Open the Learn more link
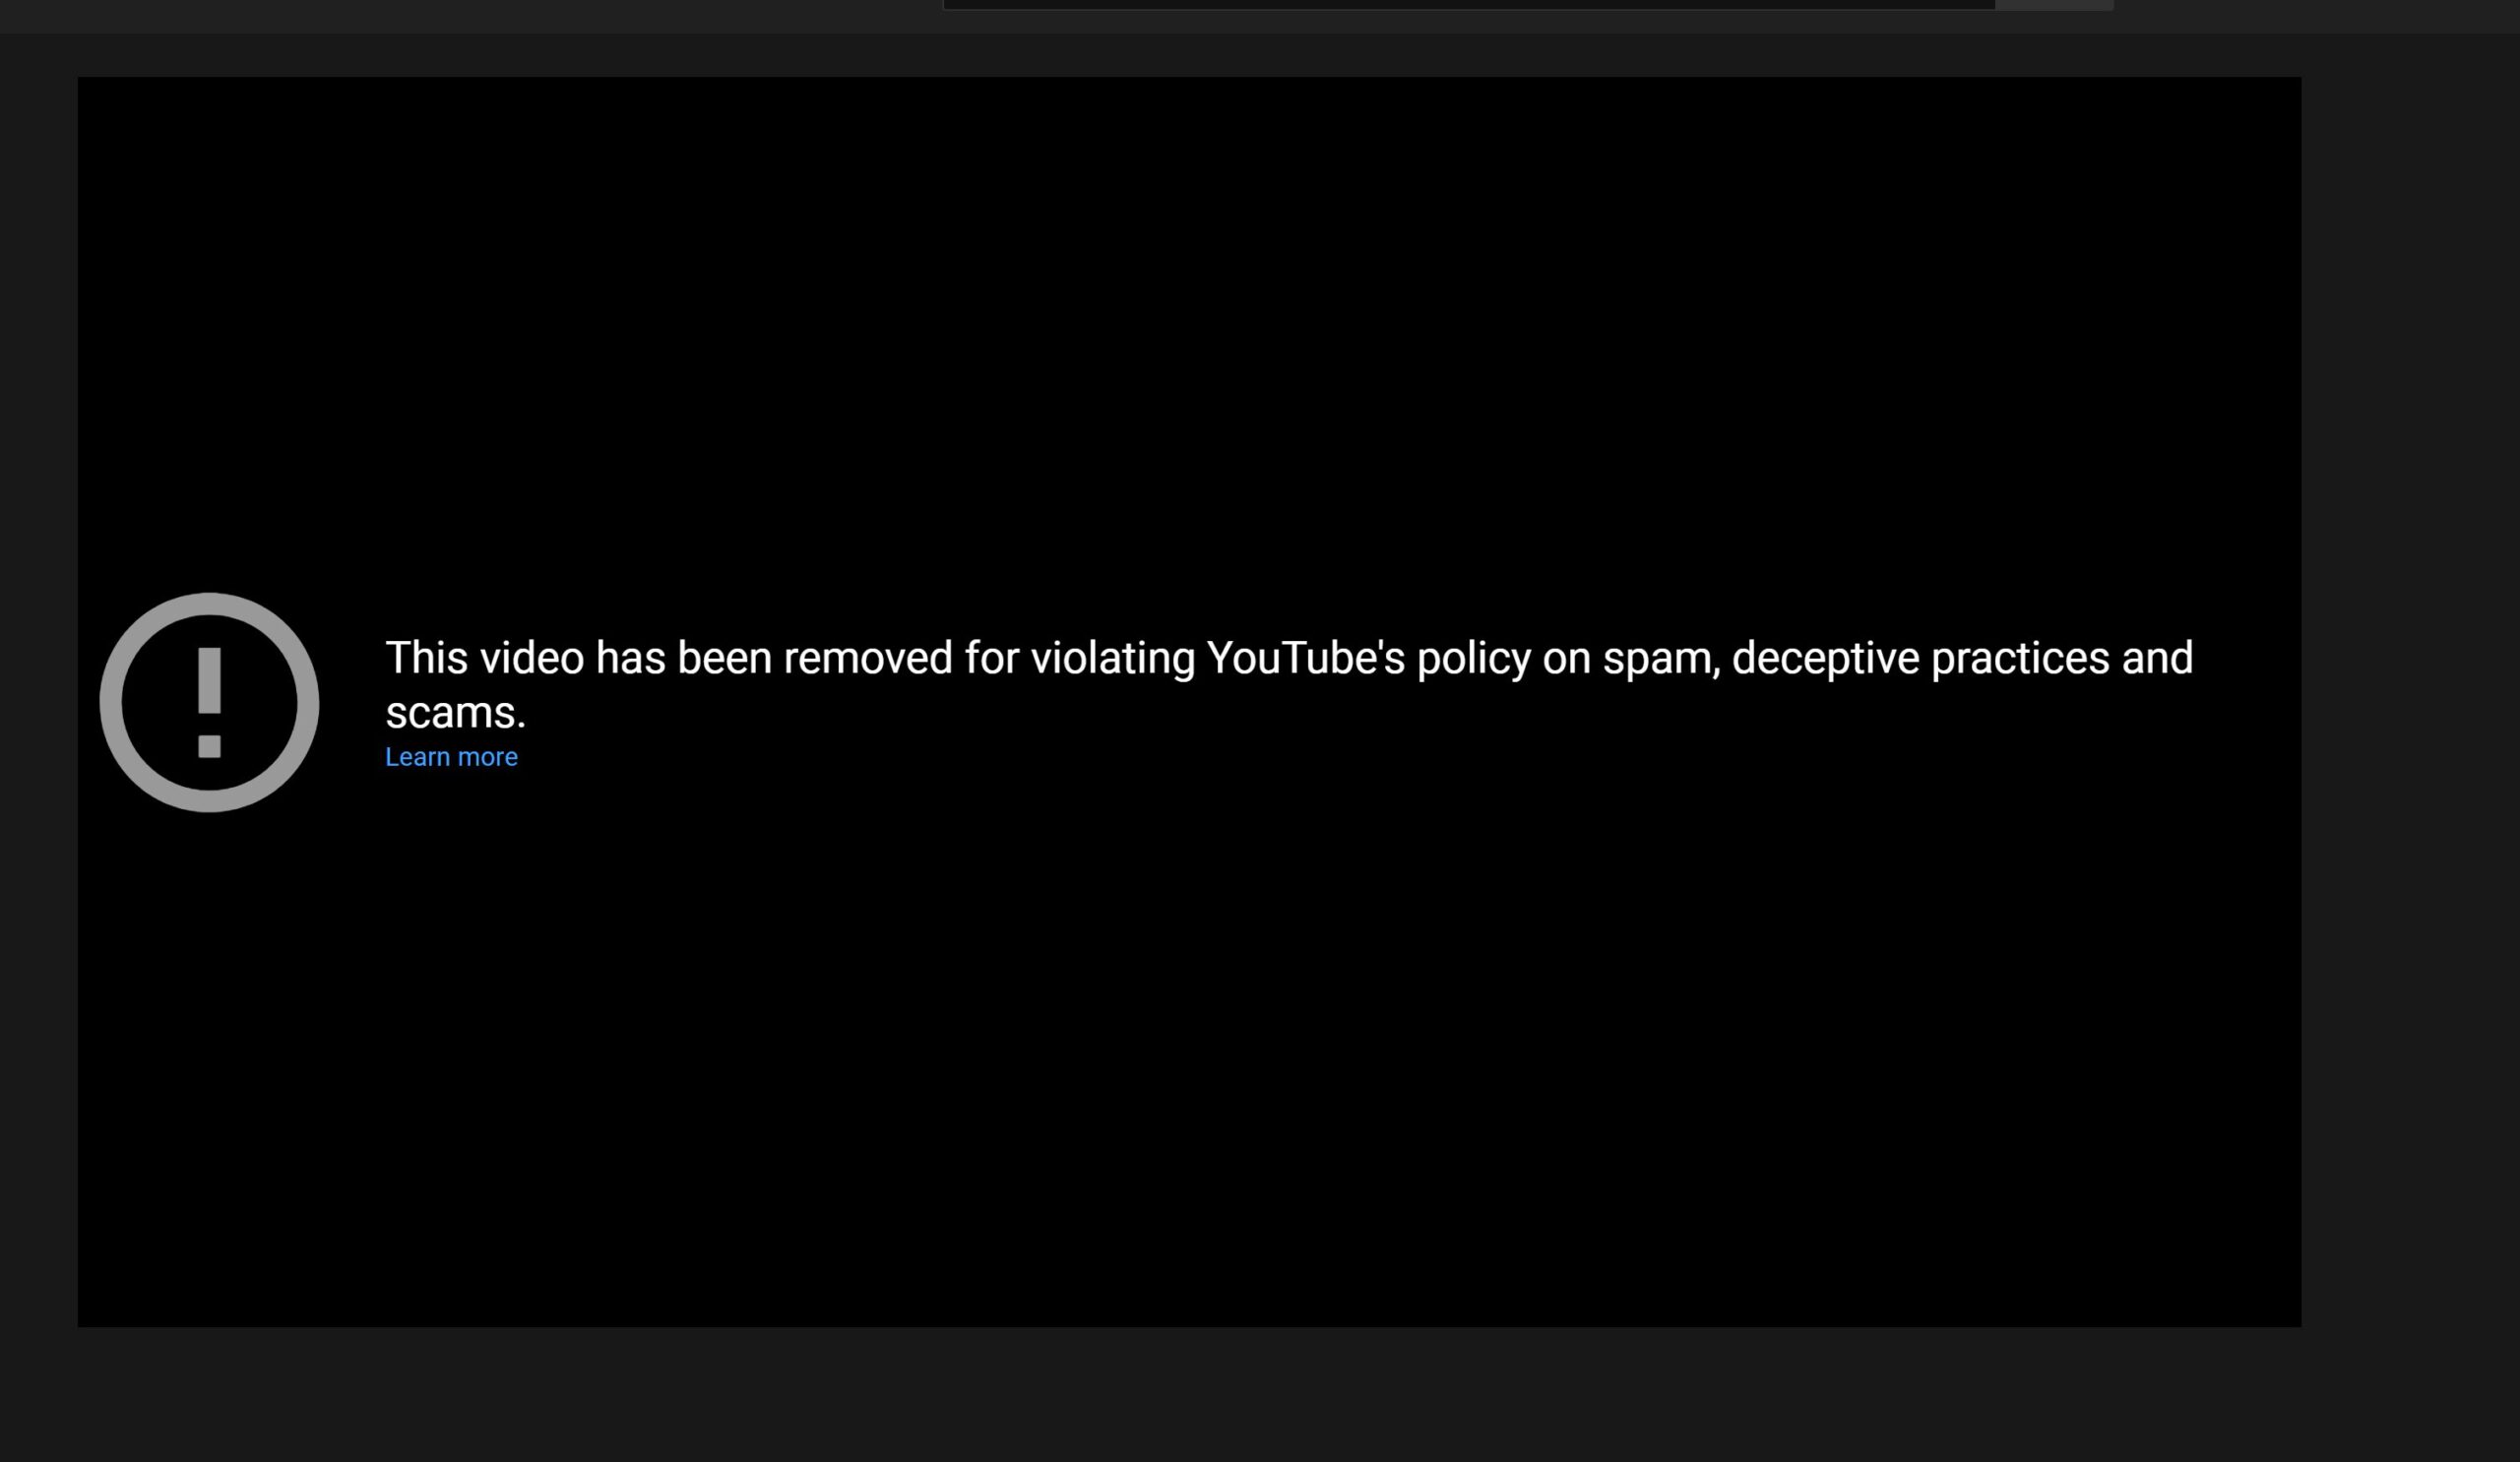The width and height of the screenshot is (2520, 1462). click(x=451, y=757)
